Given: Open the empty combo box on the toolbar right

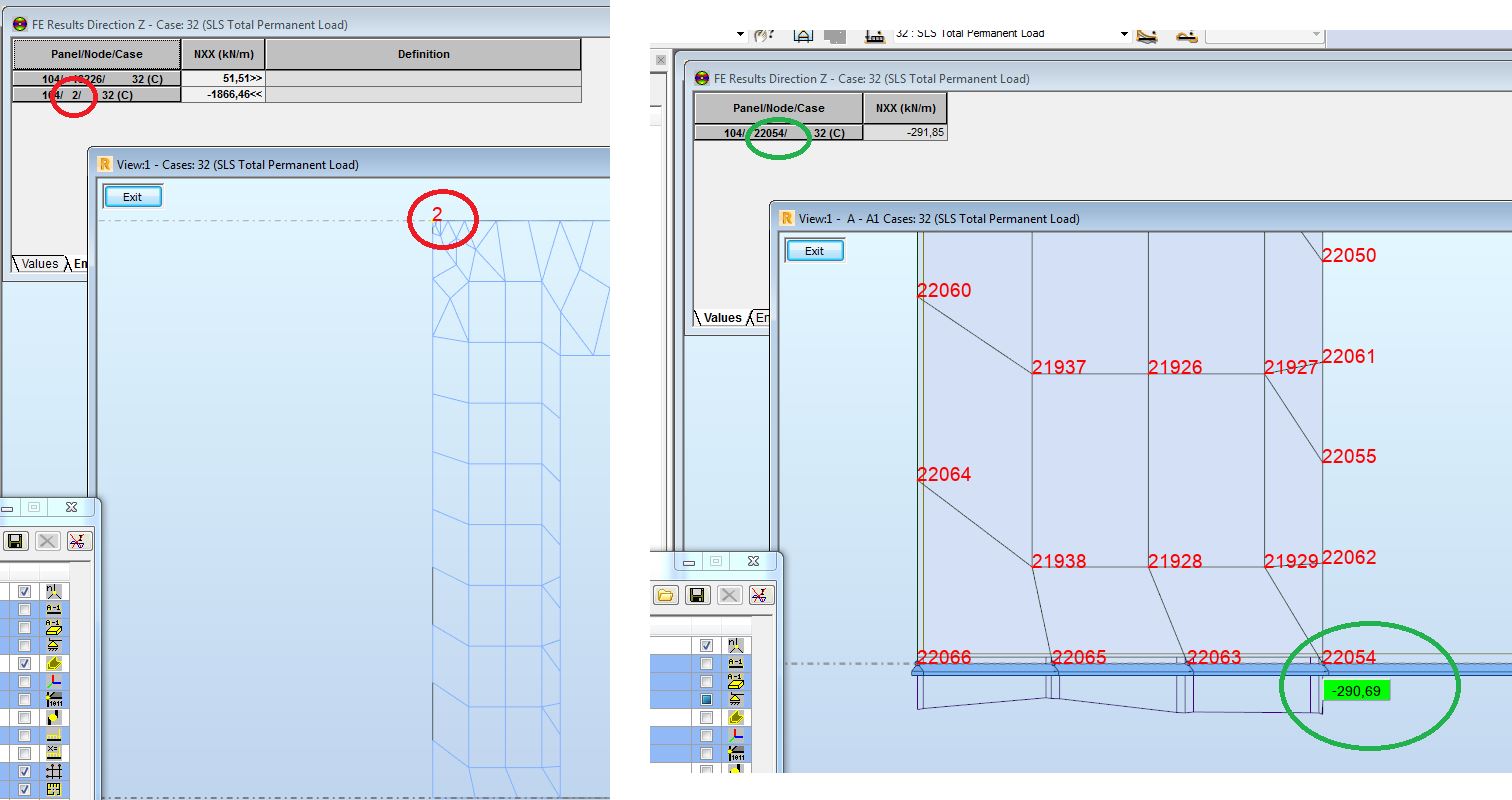Looking at the screenshot, I should [1264, 35].
